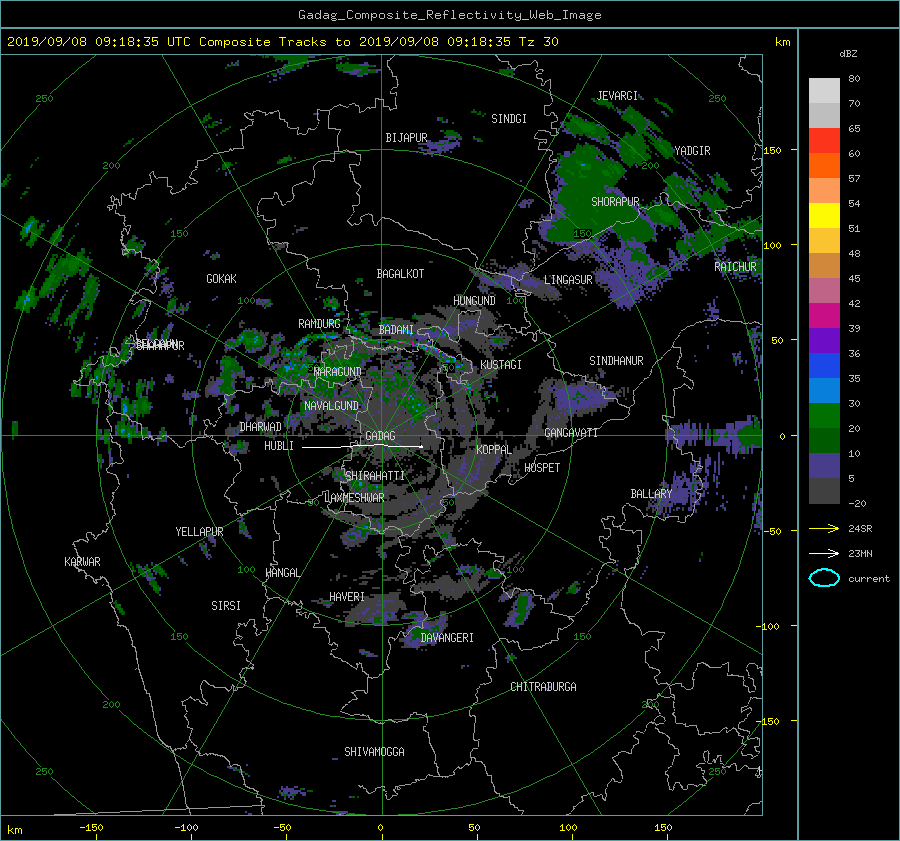Click the SHORAPUR city label

(615, 202)
